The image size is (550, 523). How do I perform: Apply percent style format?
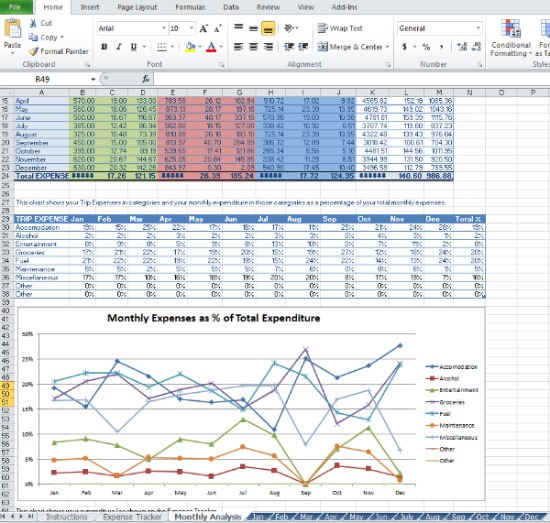[x=426, y=47]
